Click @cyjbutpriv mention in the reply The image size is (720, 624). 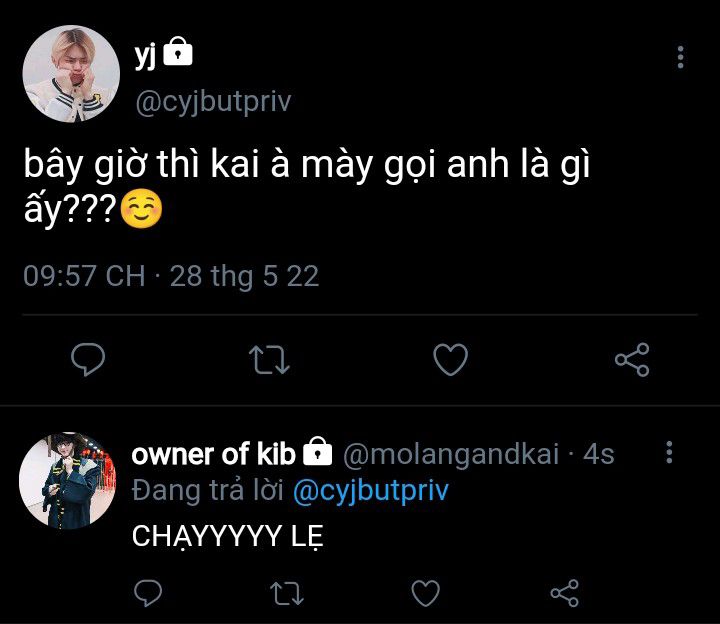(370, 491)
